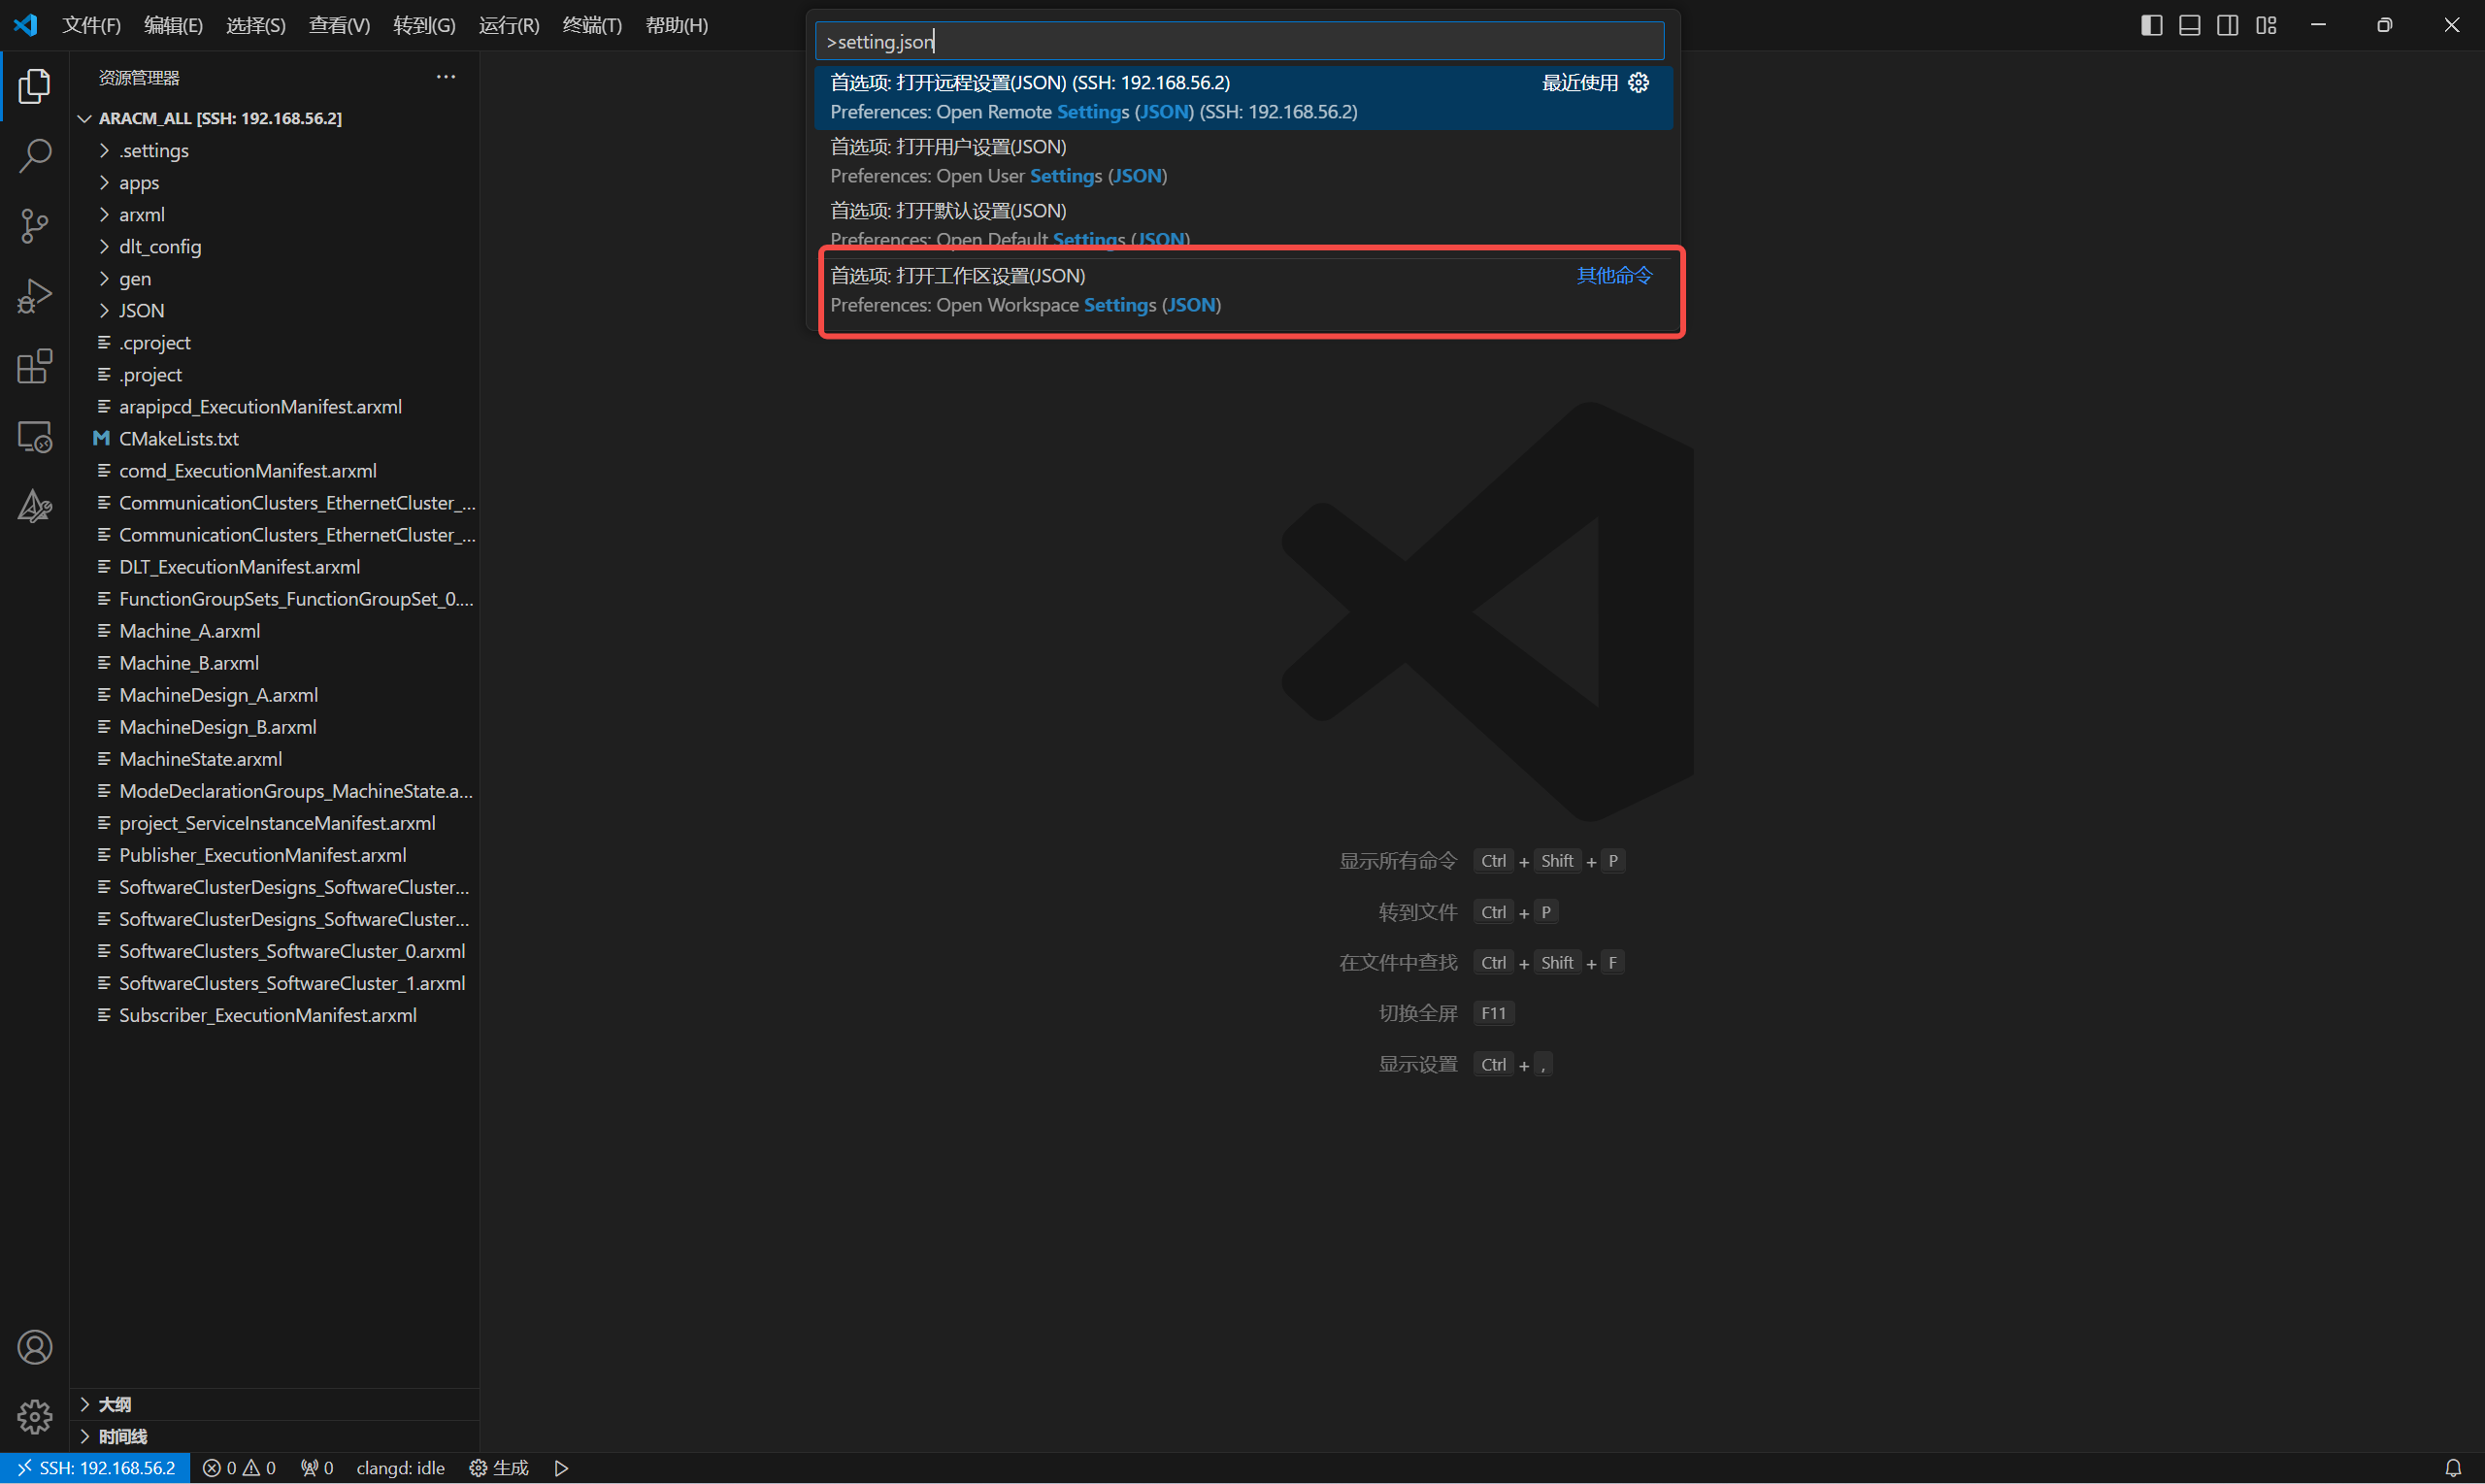
Task: Click SSH: 192.168.56.2 remote status button
Action: 96,1467
